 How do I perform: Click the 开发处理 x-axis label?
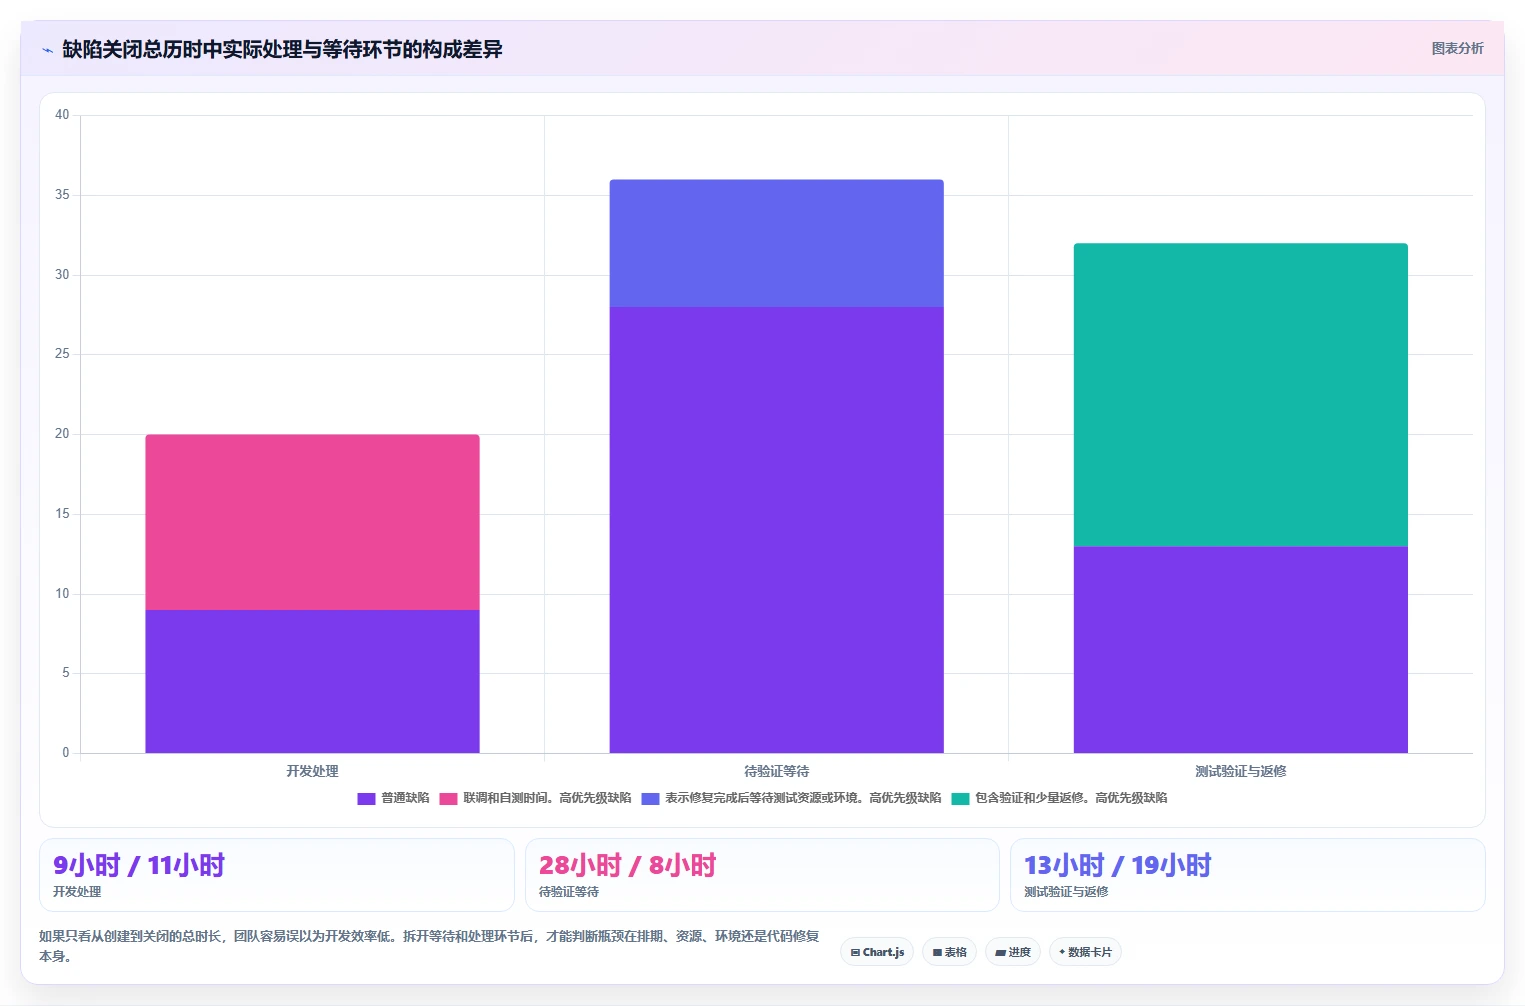pos(312,771)
